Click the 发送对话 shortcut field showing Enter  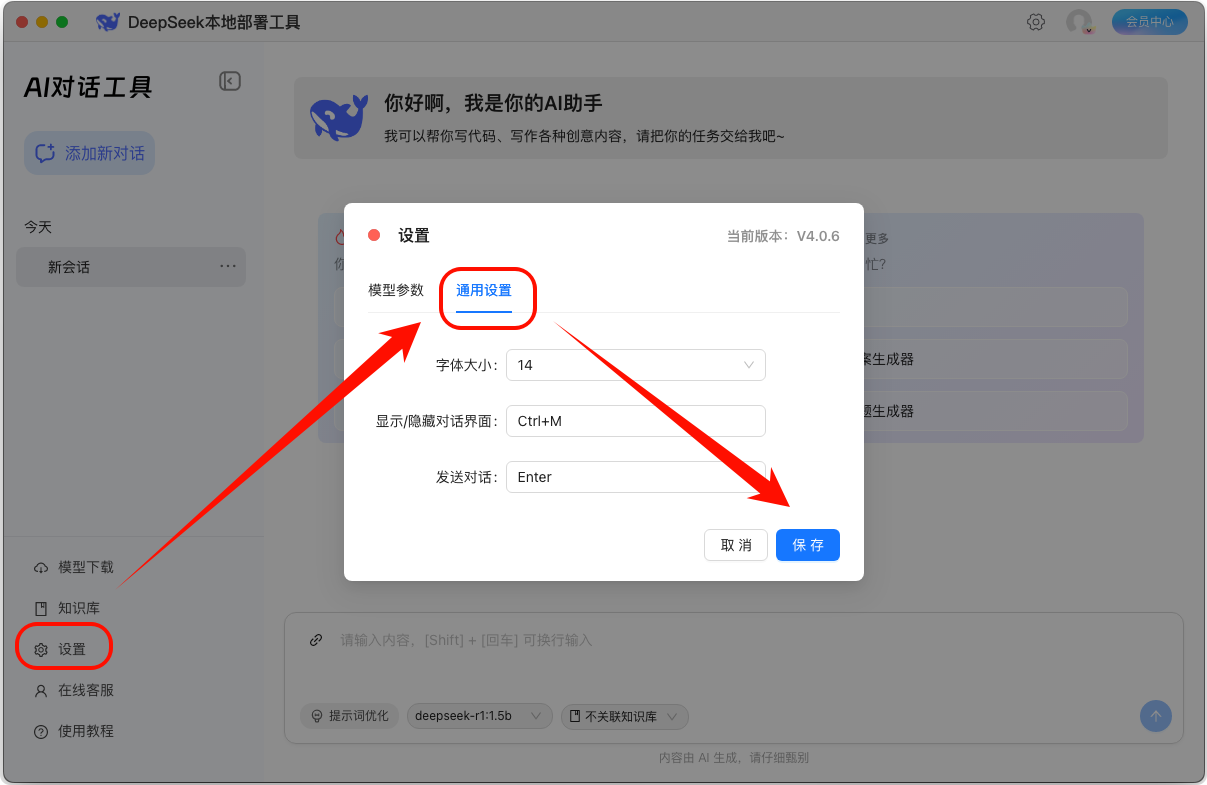(x=636, y=477)
